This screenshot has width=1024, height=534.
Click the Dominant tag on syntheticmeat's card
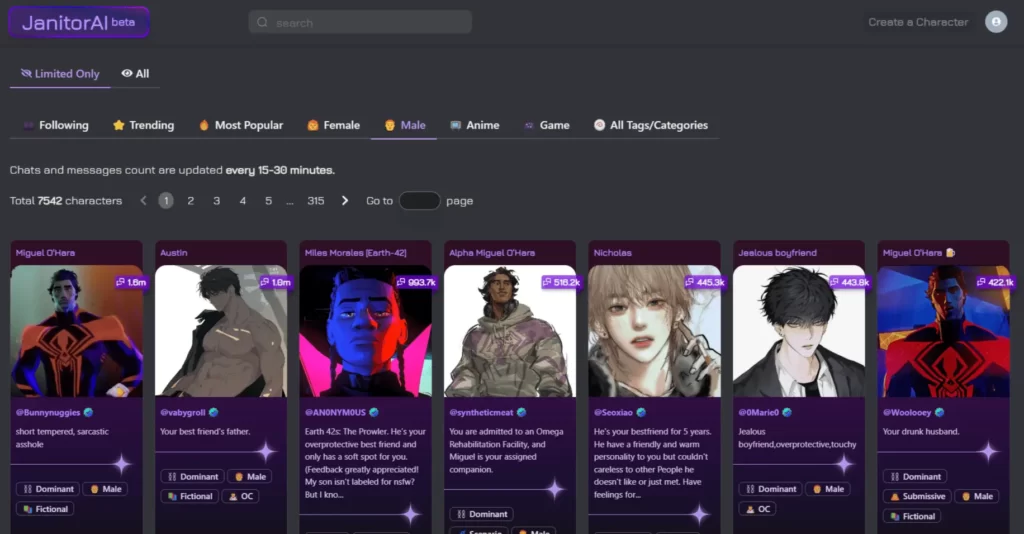tap(482, 514)
